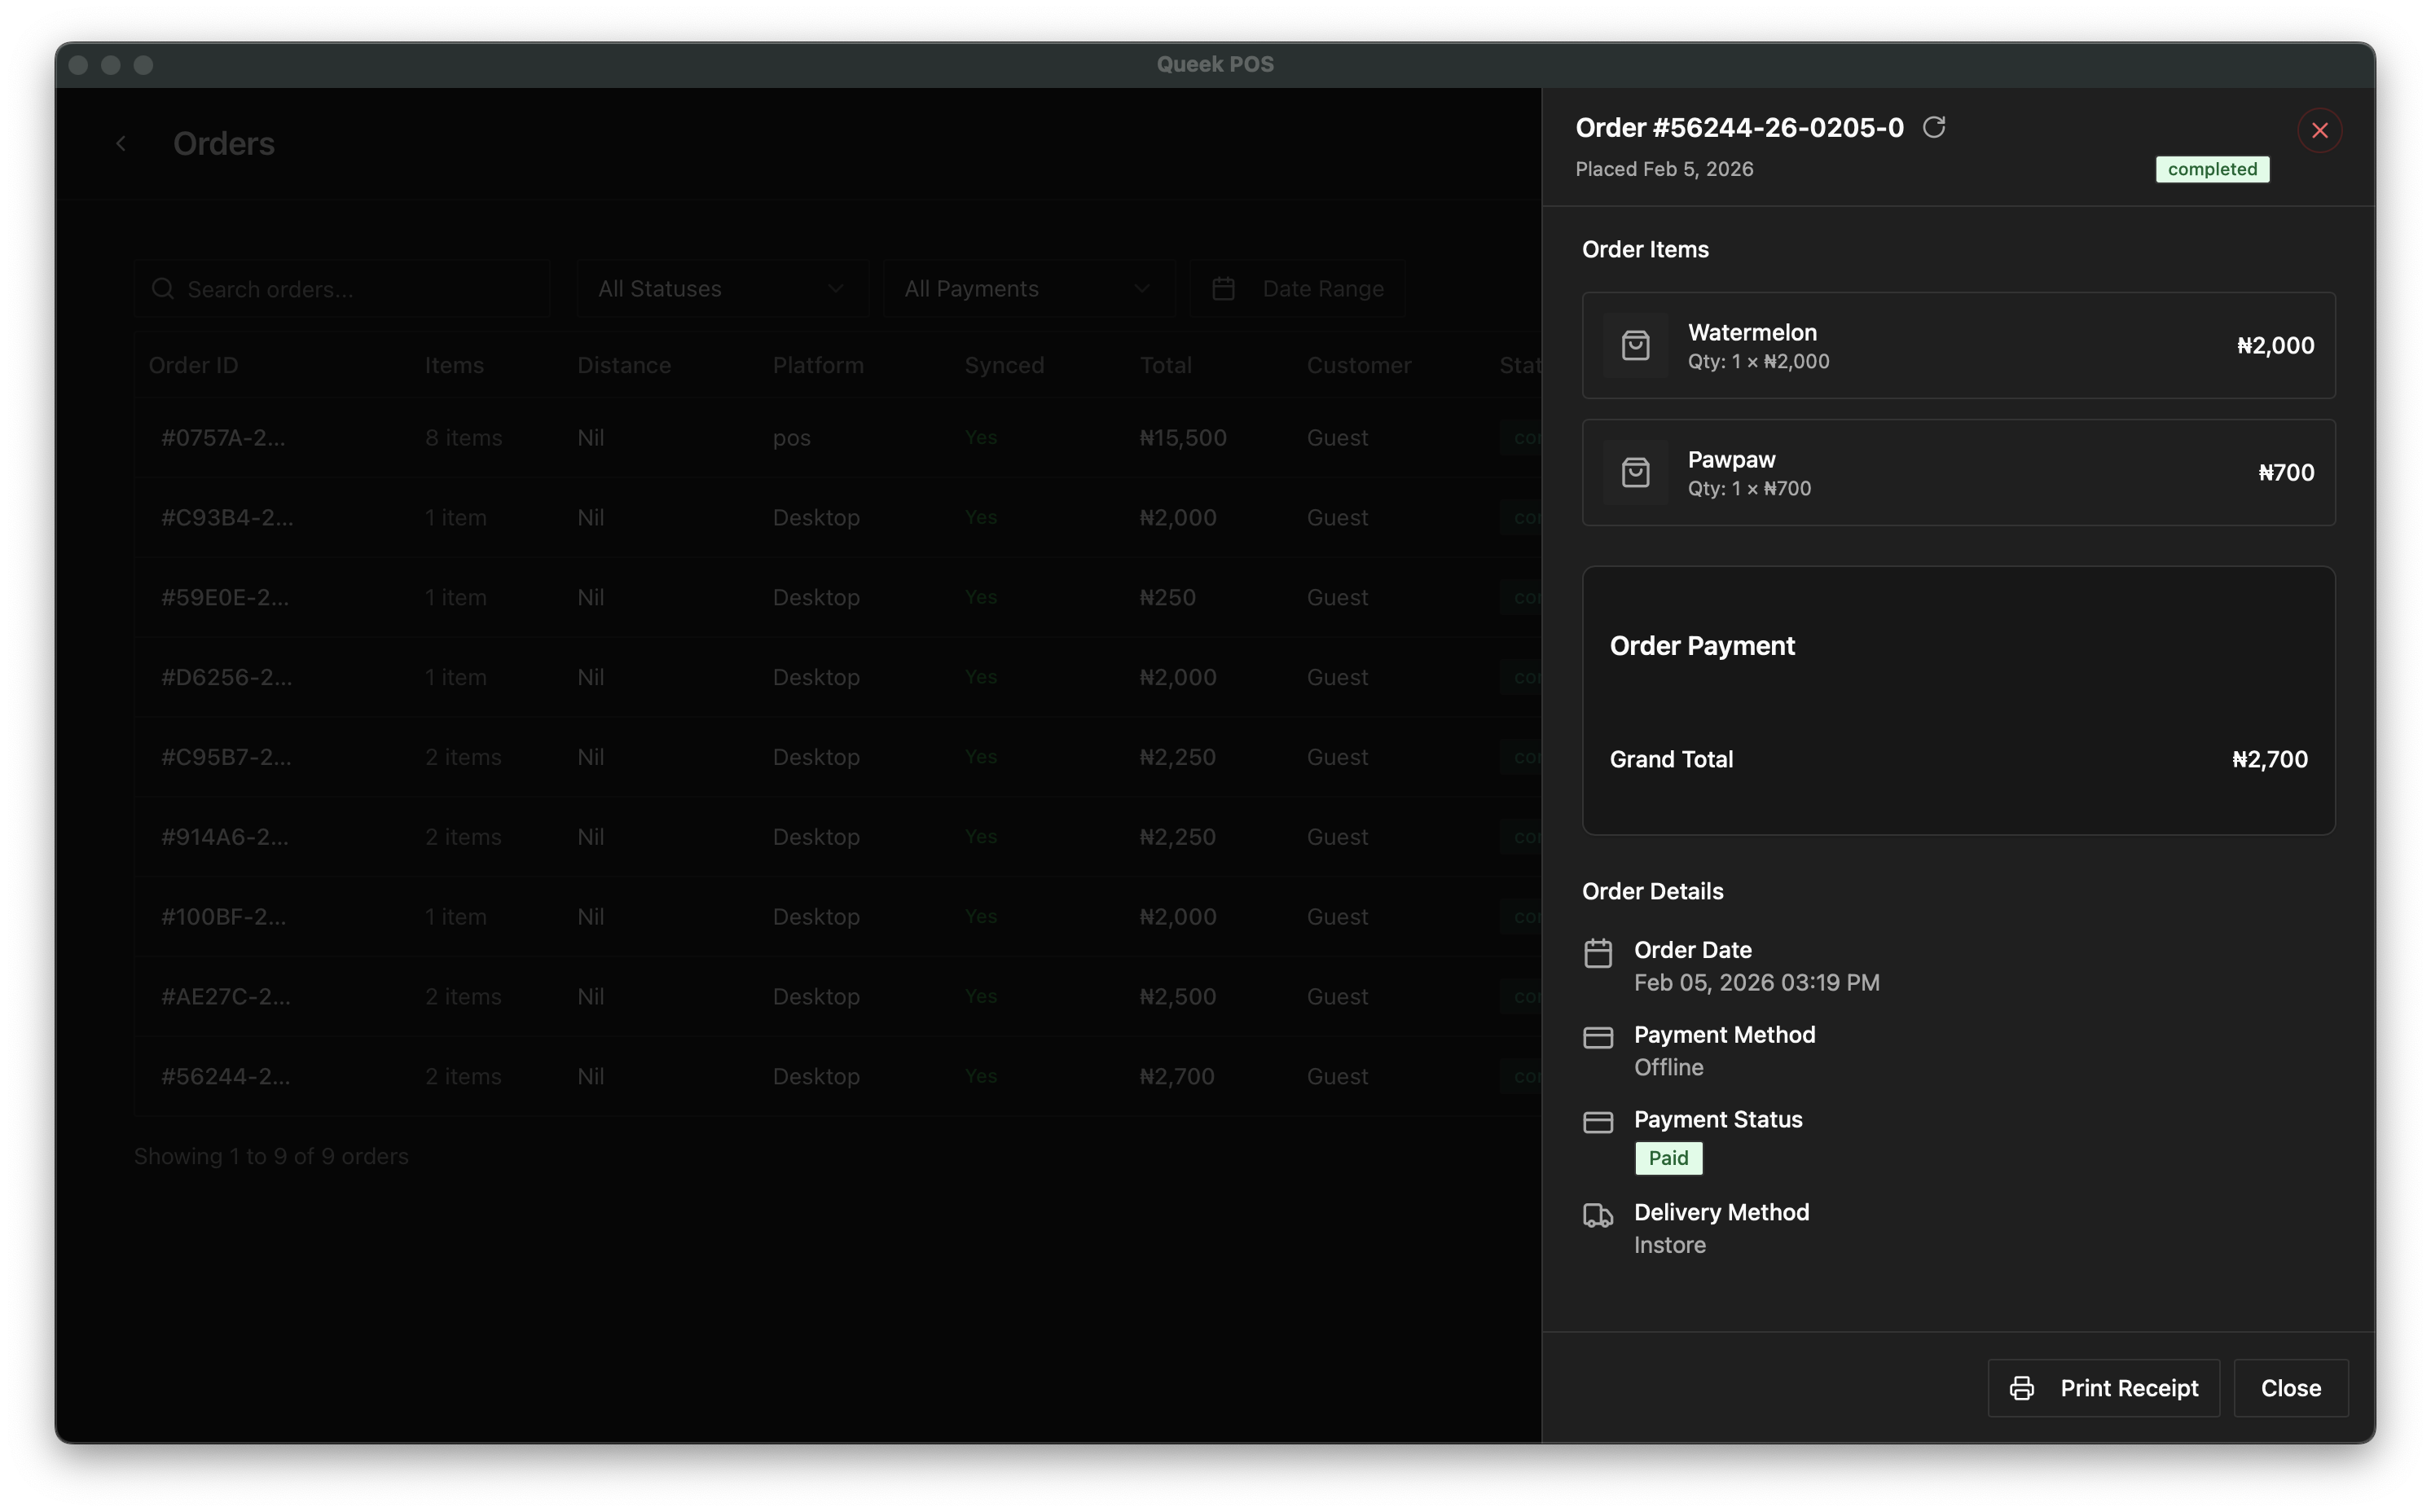2431x1512 pixels.
Task: Click the Synced column header
Action: coord(1004,365)
